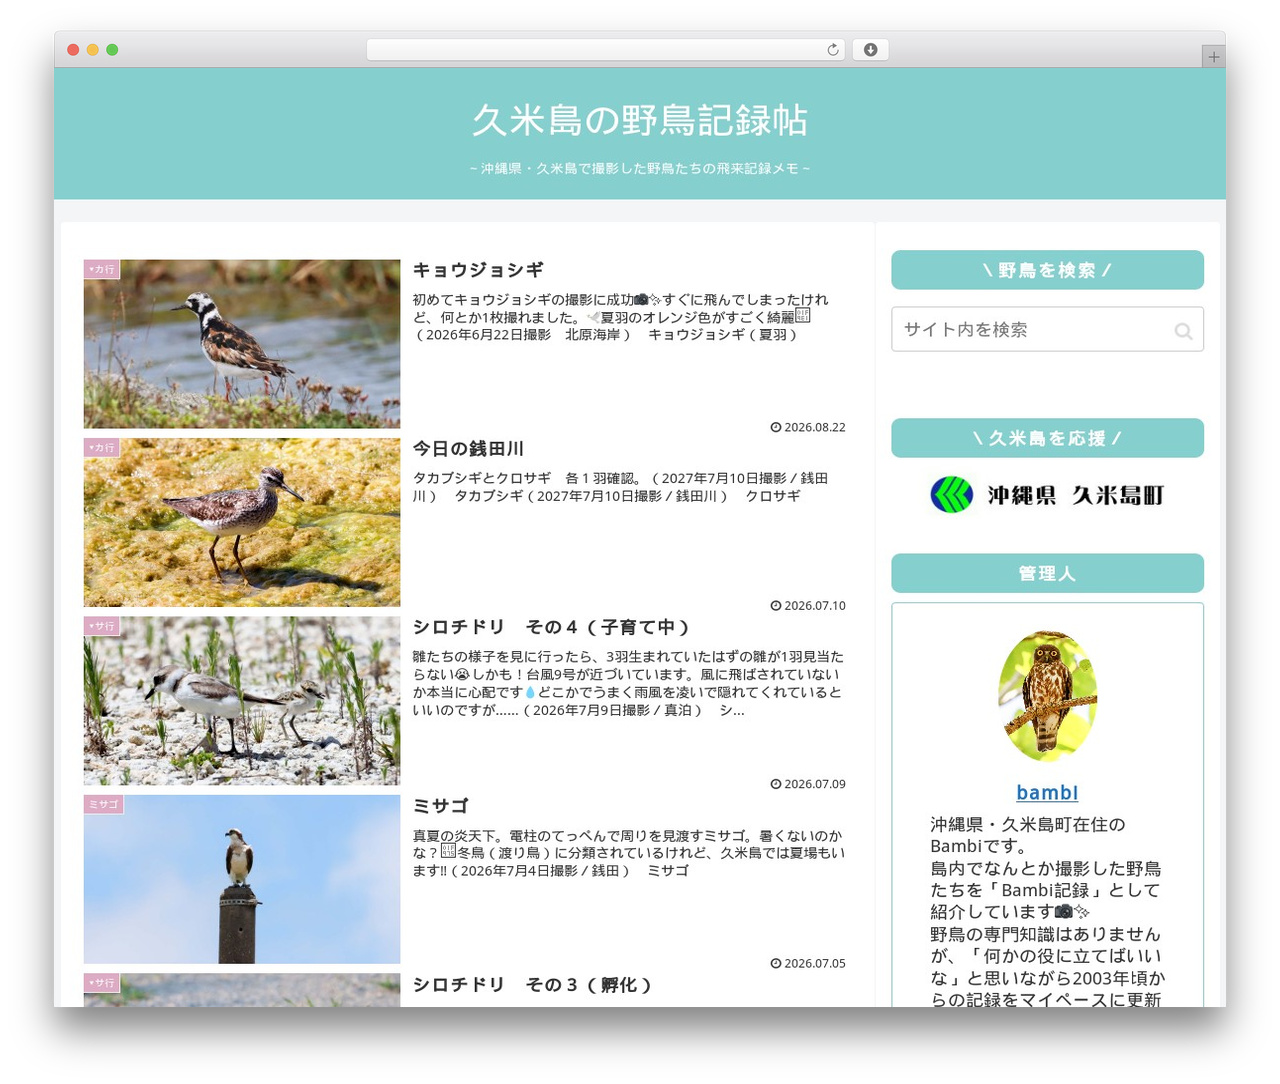Click the bambi author name link
The height and width of the screenshot is (1084, 1280).
tap(1047, 792)
